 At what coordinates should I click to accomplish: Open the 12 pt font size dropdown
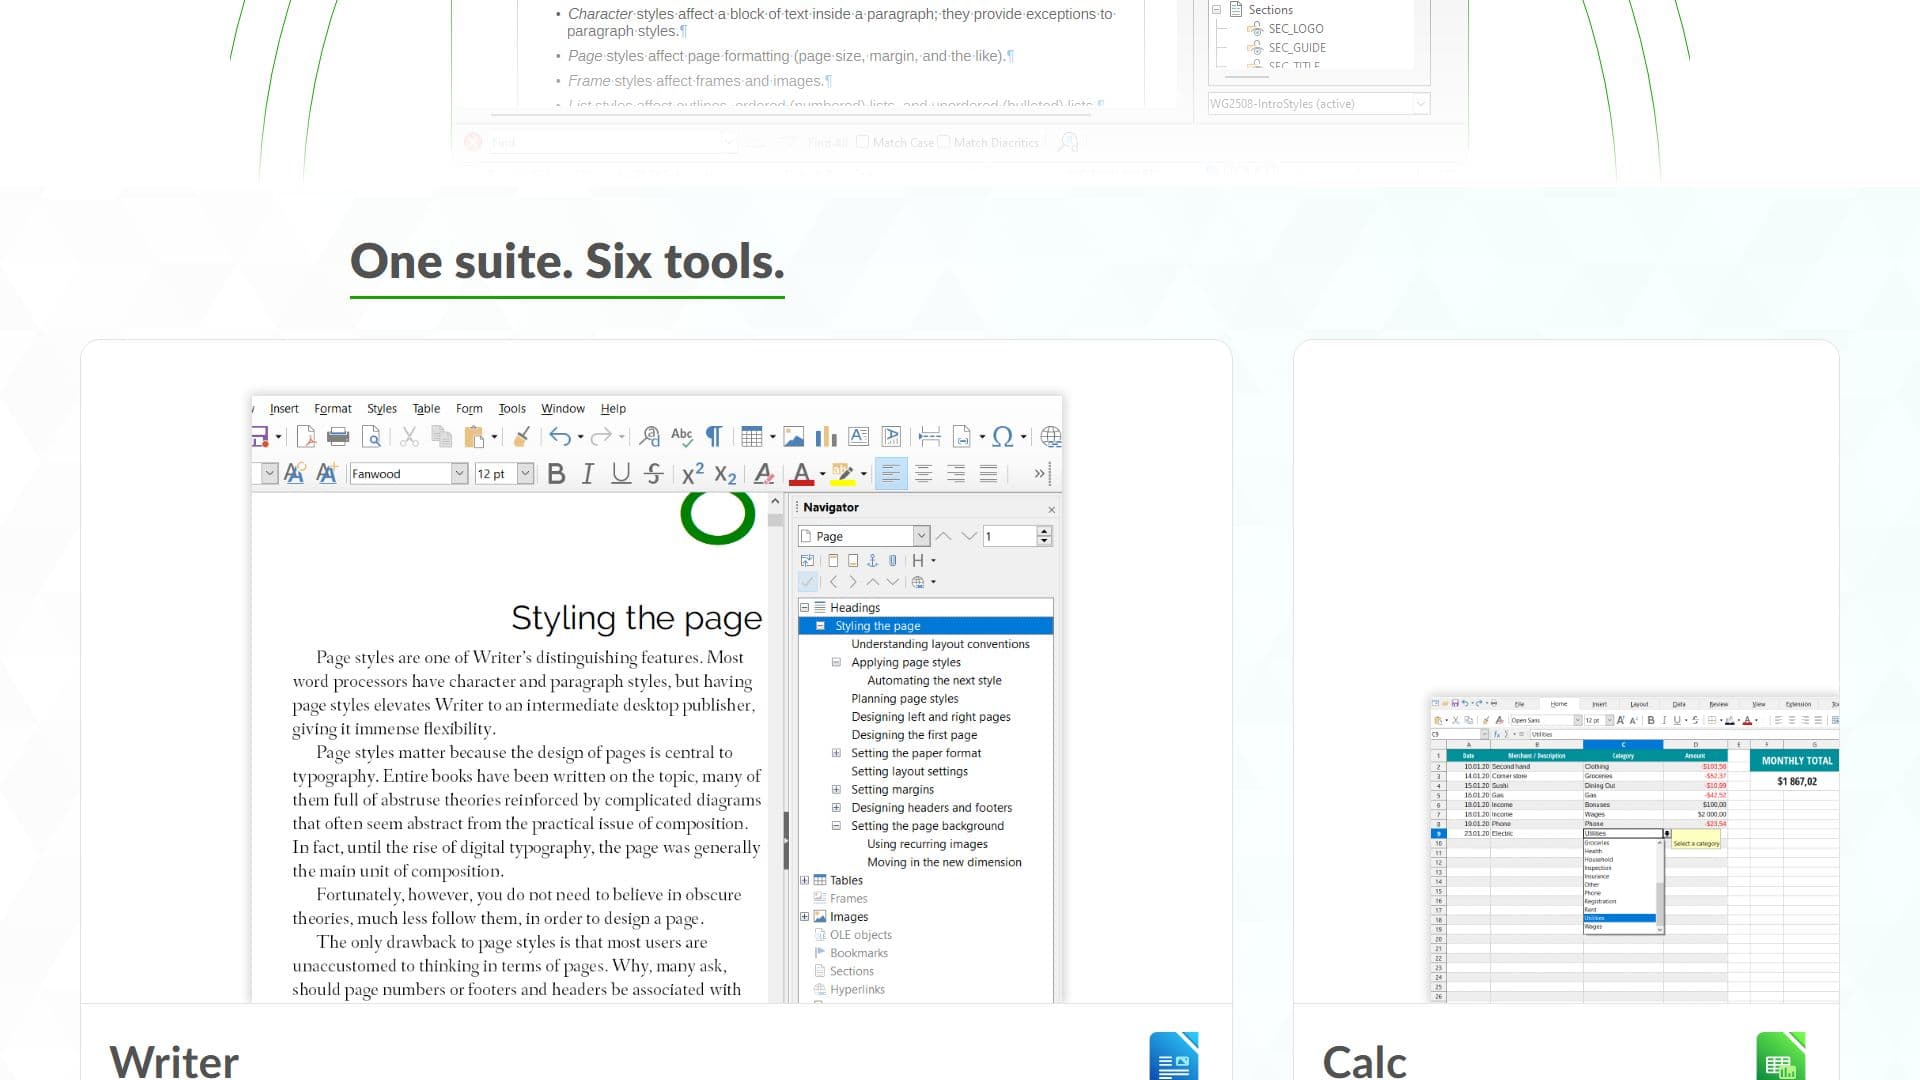pyautogui.click(x=525, y=474)
